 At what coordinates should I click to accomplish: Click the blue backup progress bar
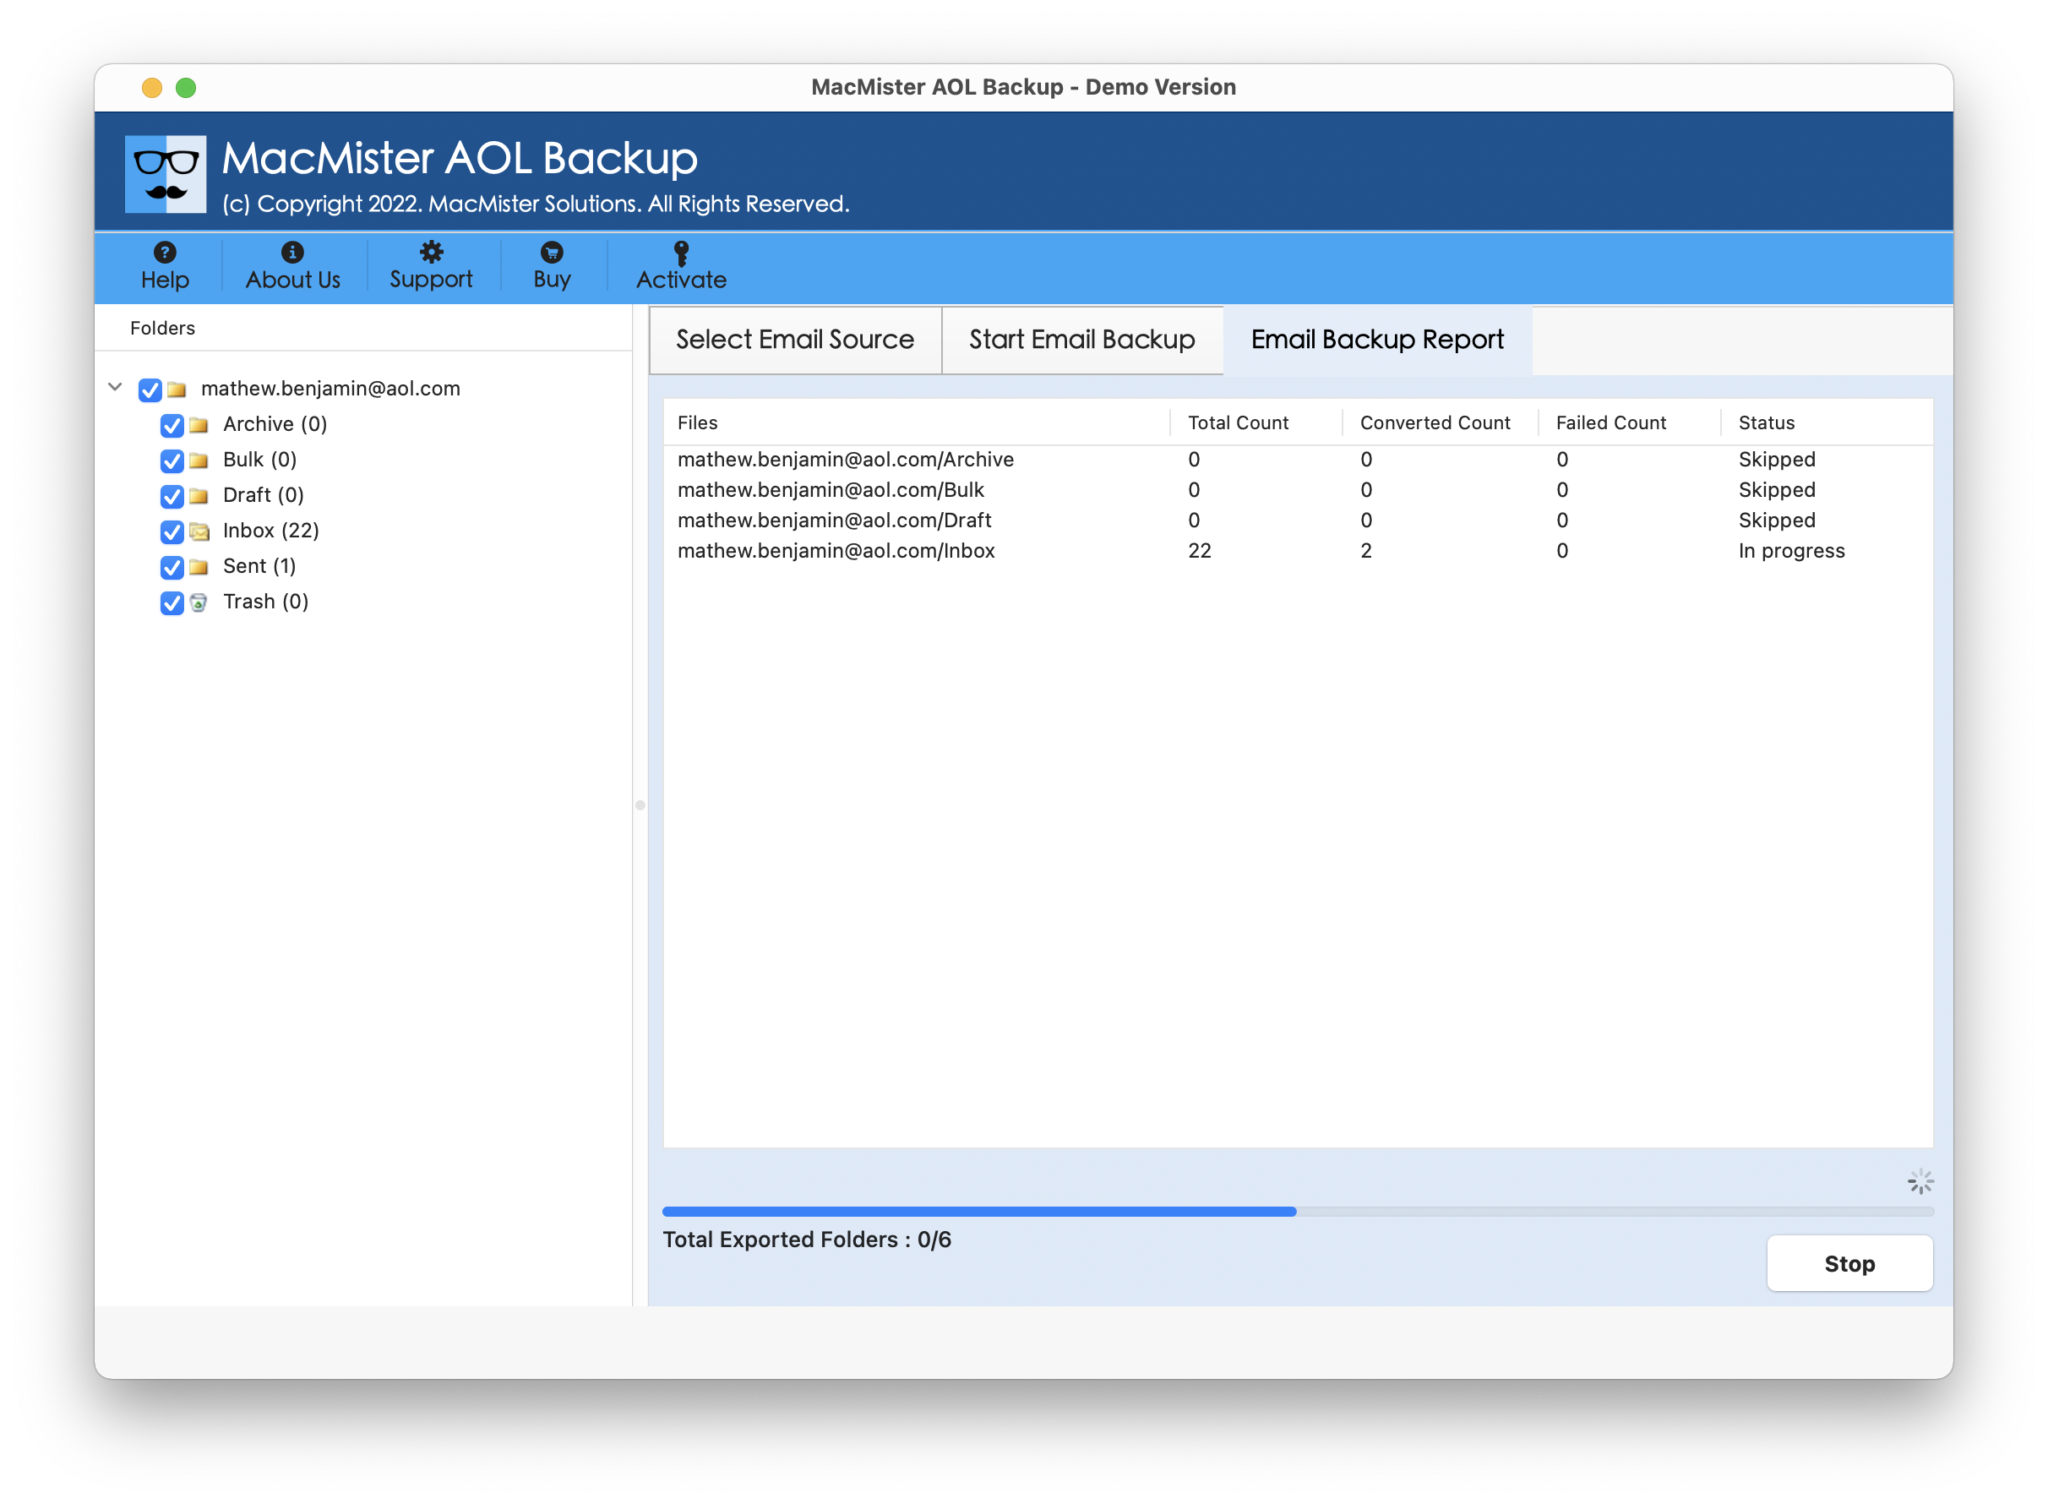(x=978, y=1211)
